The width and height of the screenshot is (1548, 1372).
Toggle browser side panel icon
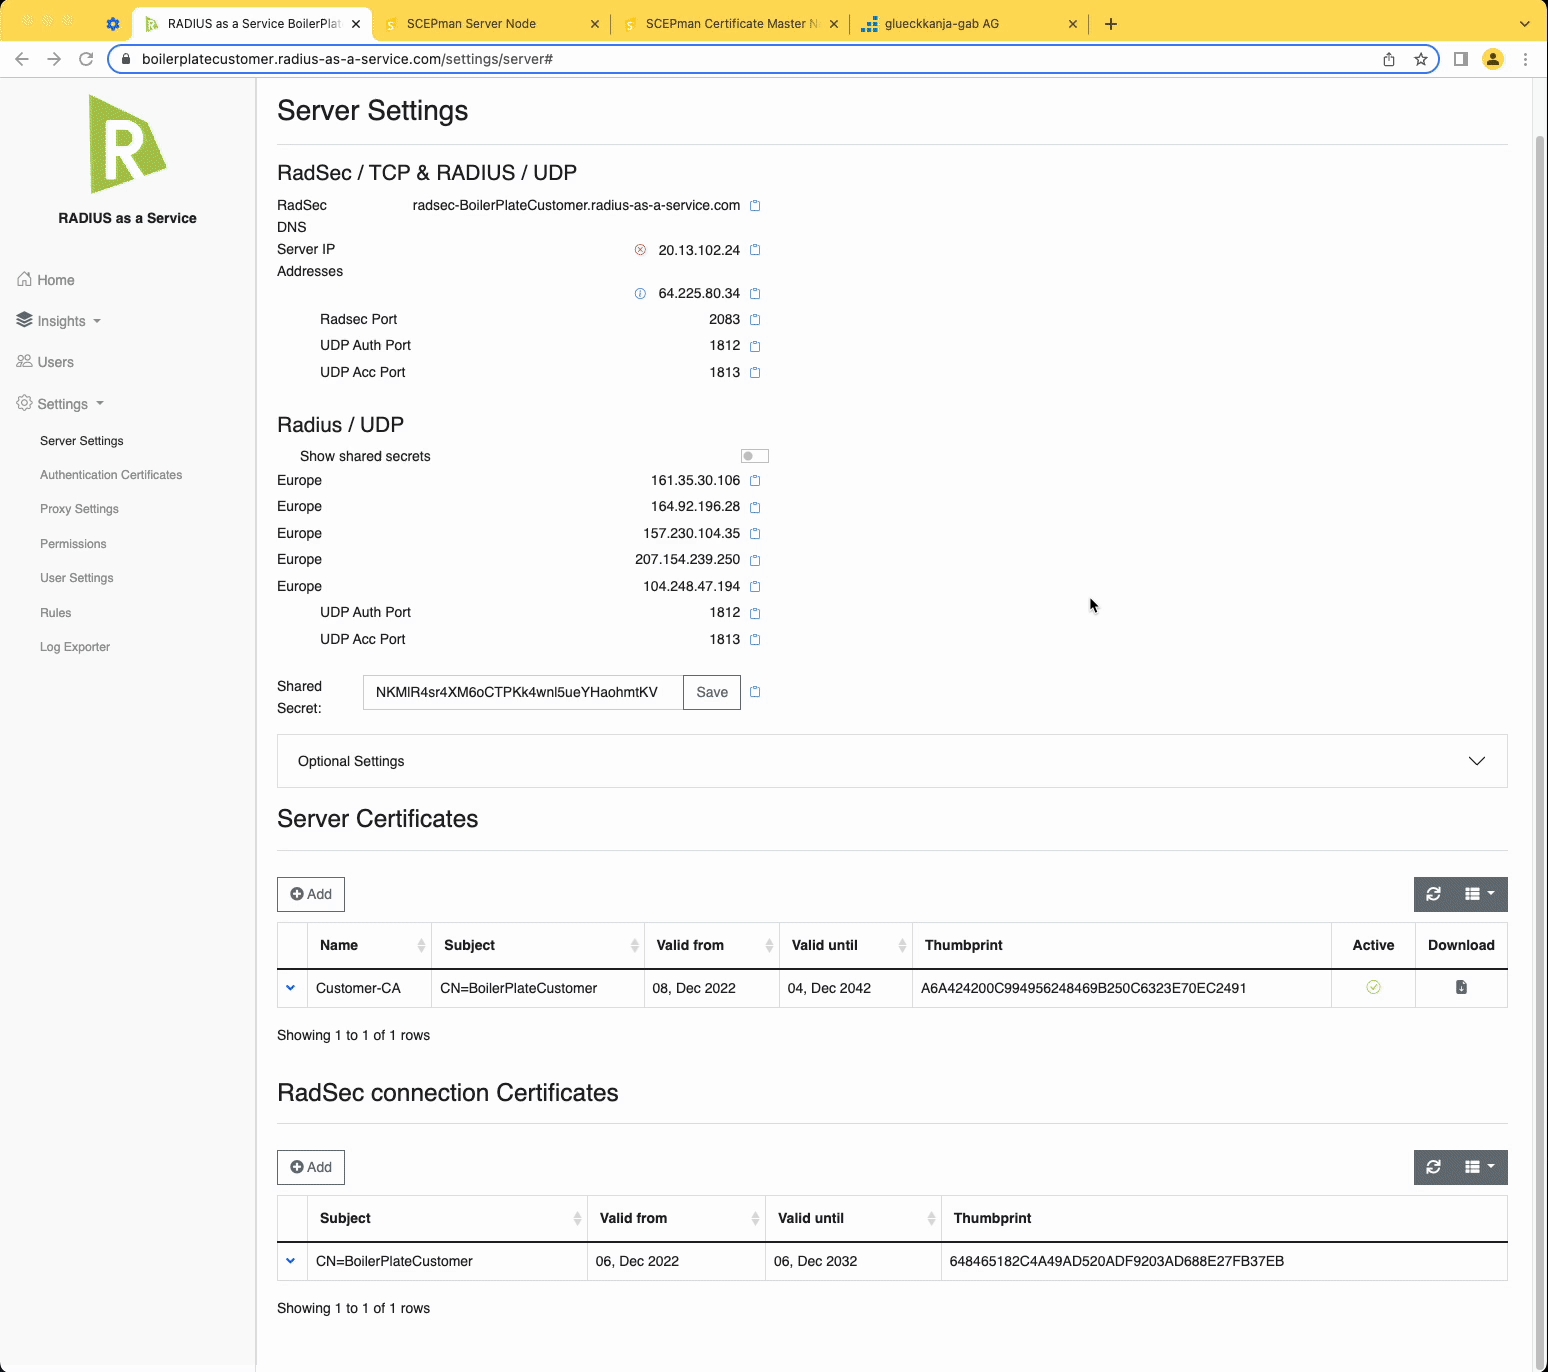pos(1461,59)
